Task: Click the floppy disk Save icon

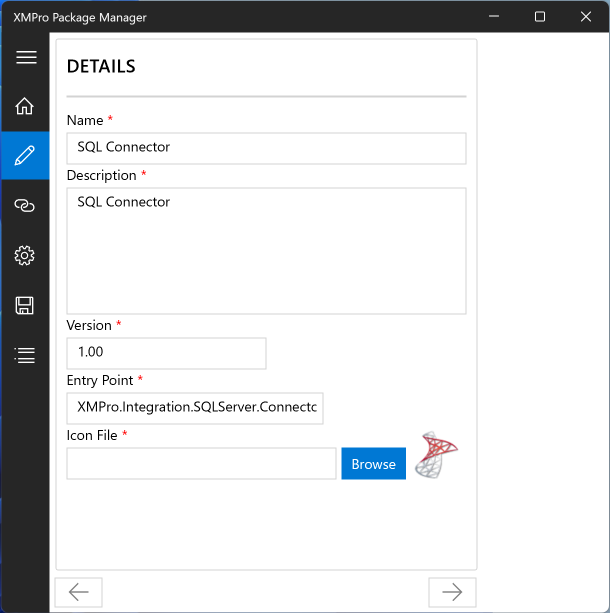Action: (25, 305)
